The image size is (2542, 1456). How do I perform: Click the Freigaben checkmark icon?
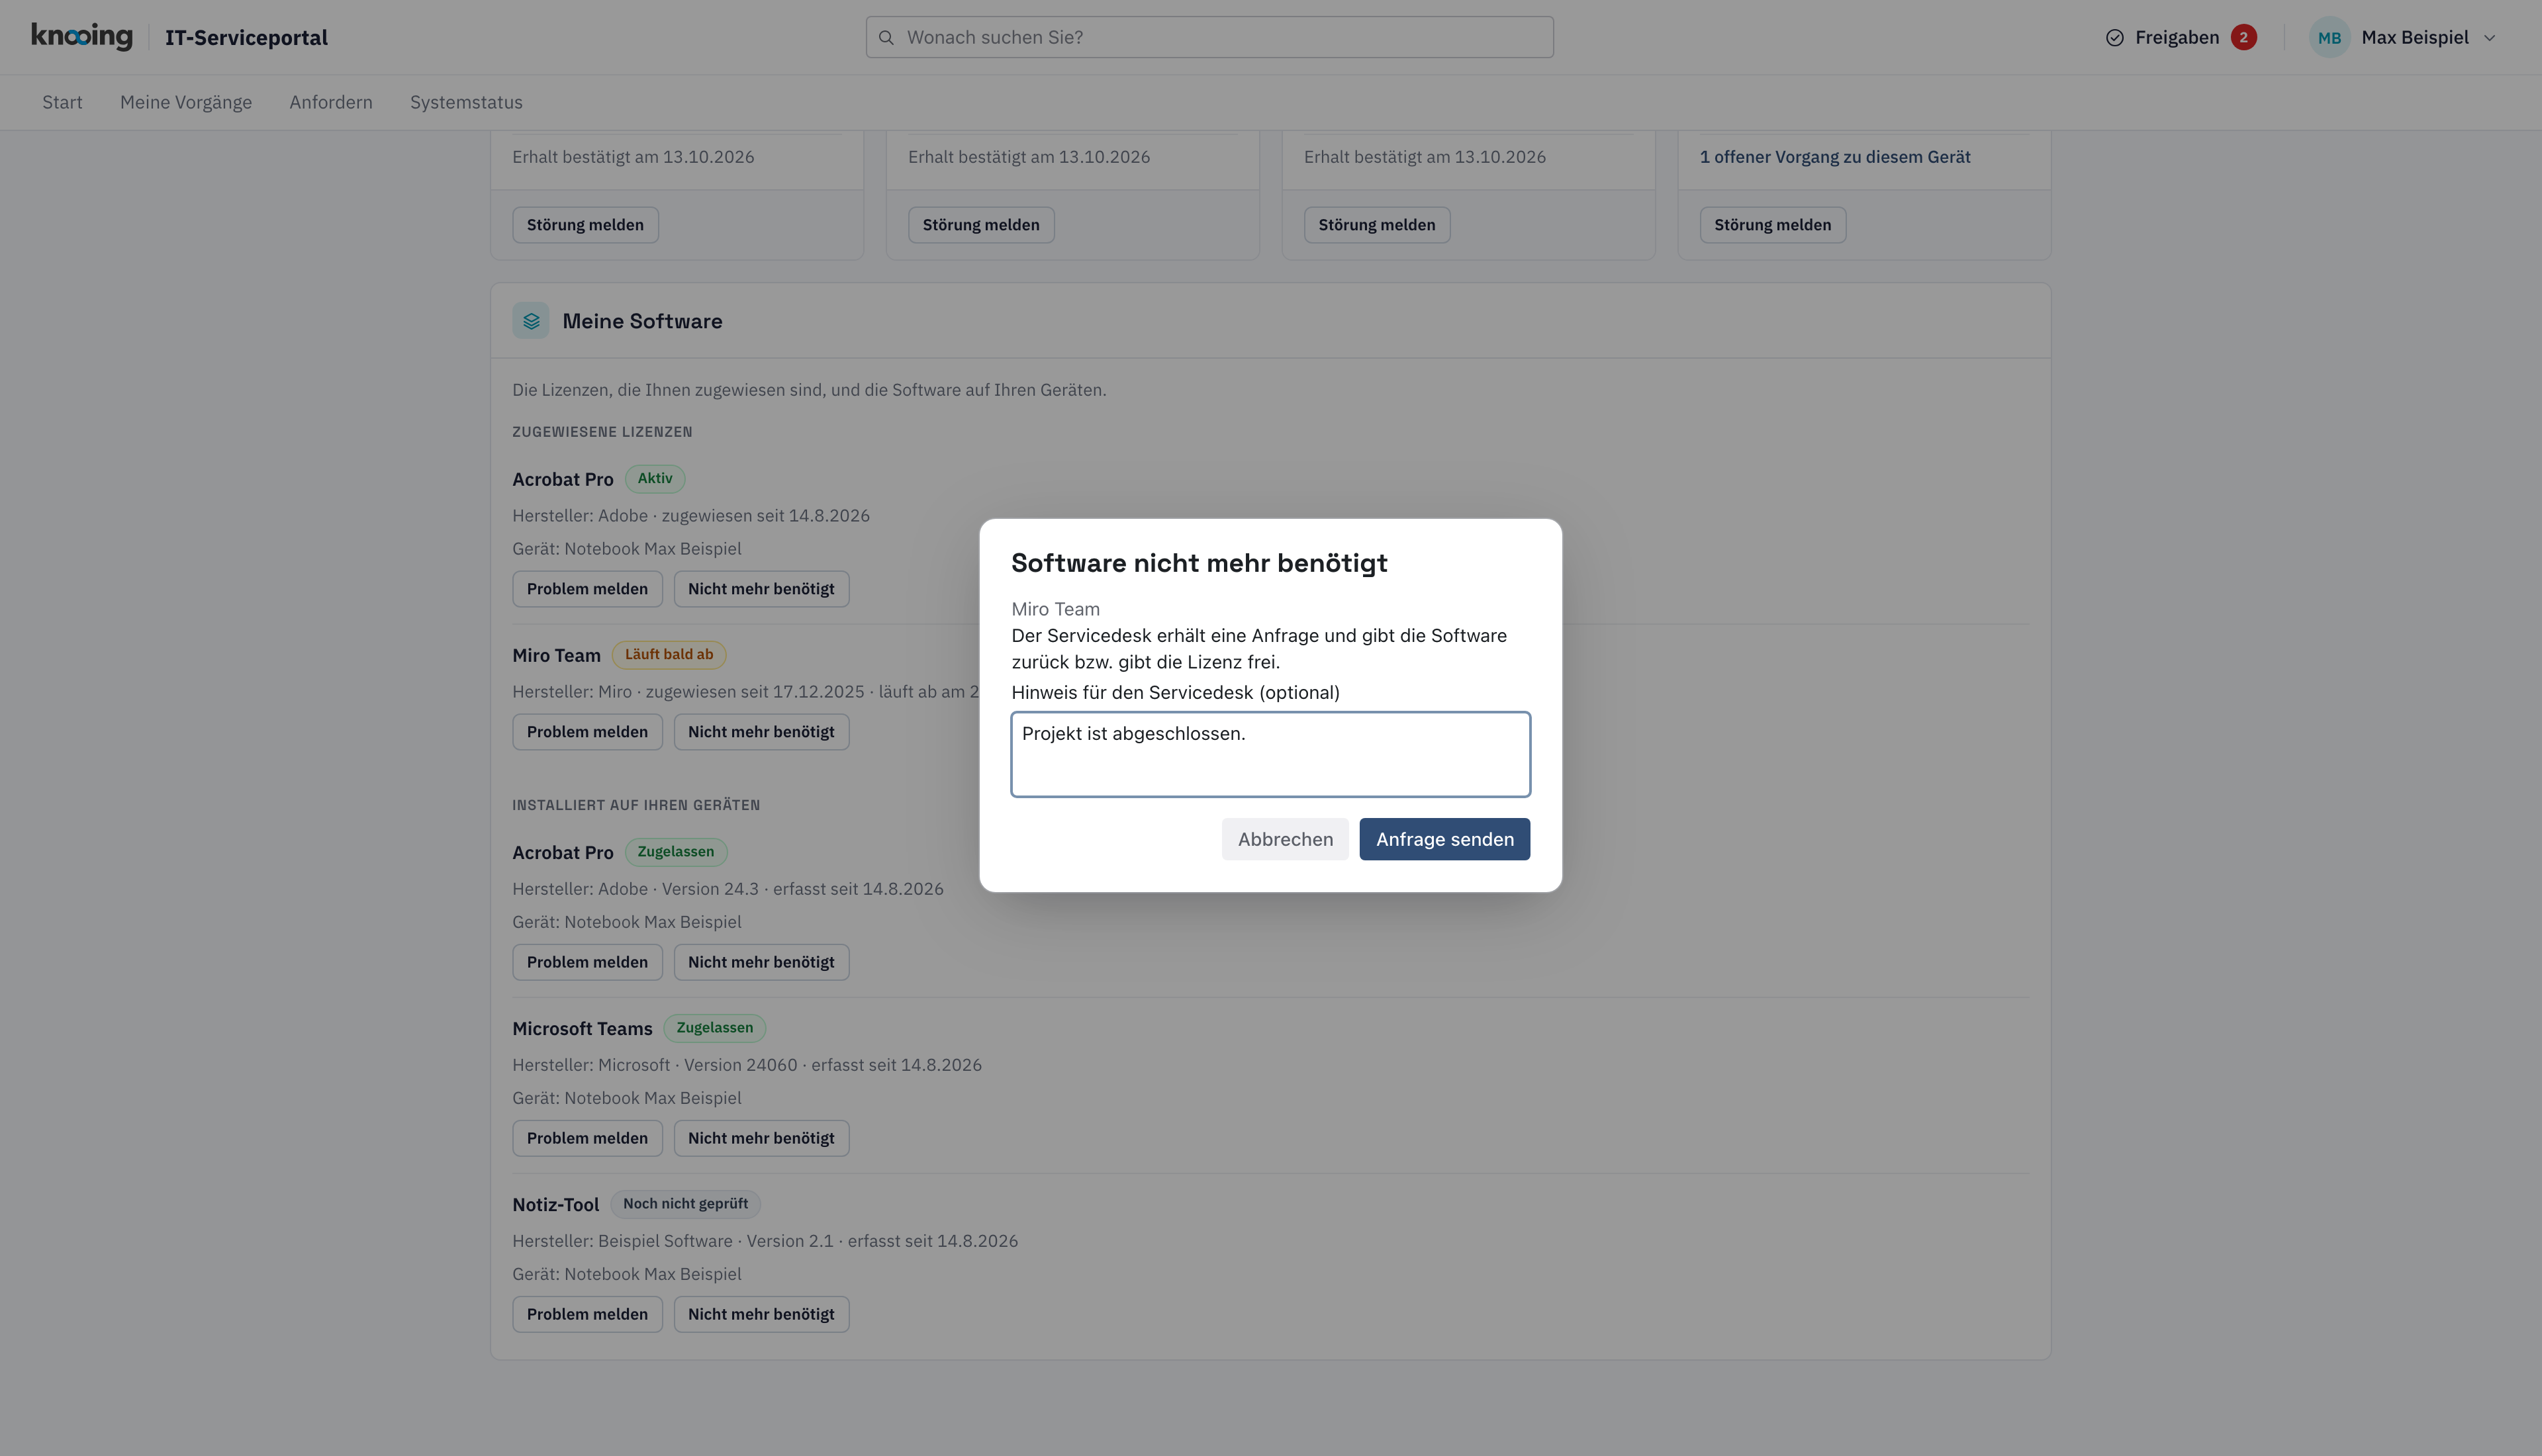pyautogui.click(x=2114, y=37)
